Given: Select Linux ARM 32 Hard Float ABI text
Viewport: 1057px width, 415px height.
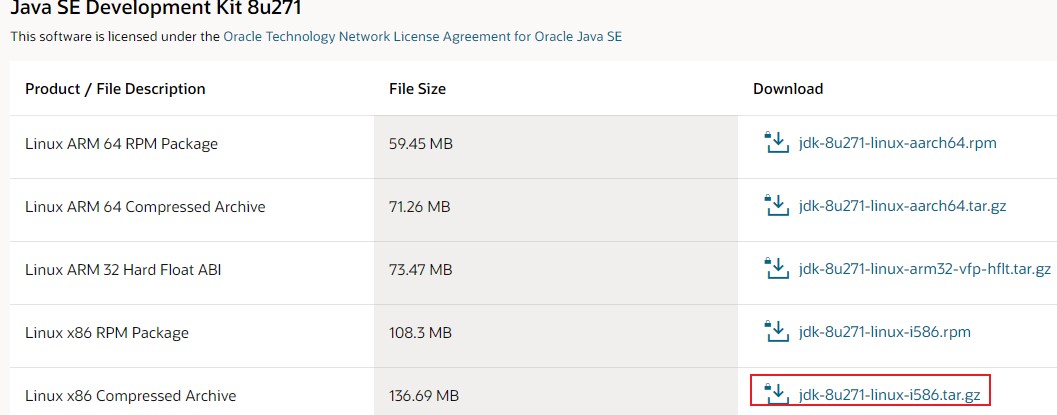Looking at the screenshot, I should pyautogui.click(x=123, y=270).
